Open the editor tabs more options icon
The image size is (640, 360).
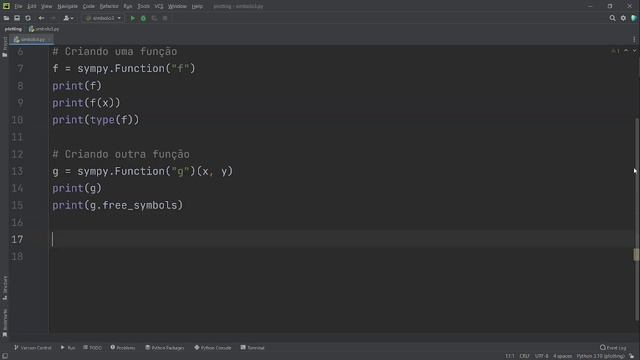coord(634,40)
